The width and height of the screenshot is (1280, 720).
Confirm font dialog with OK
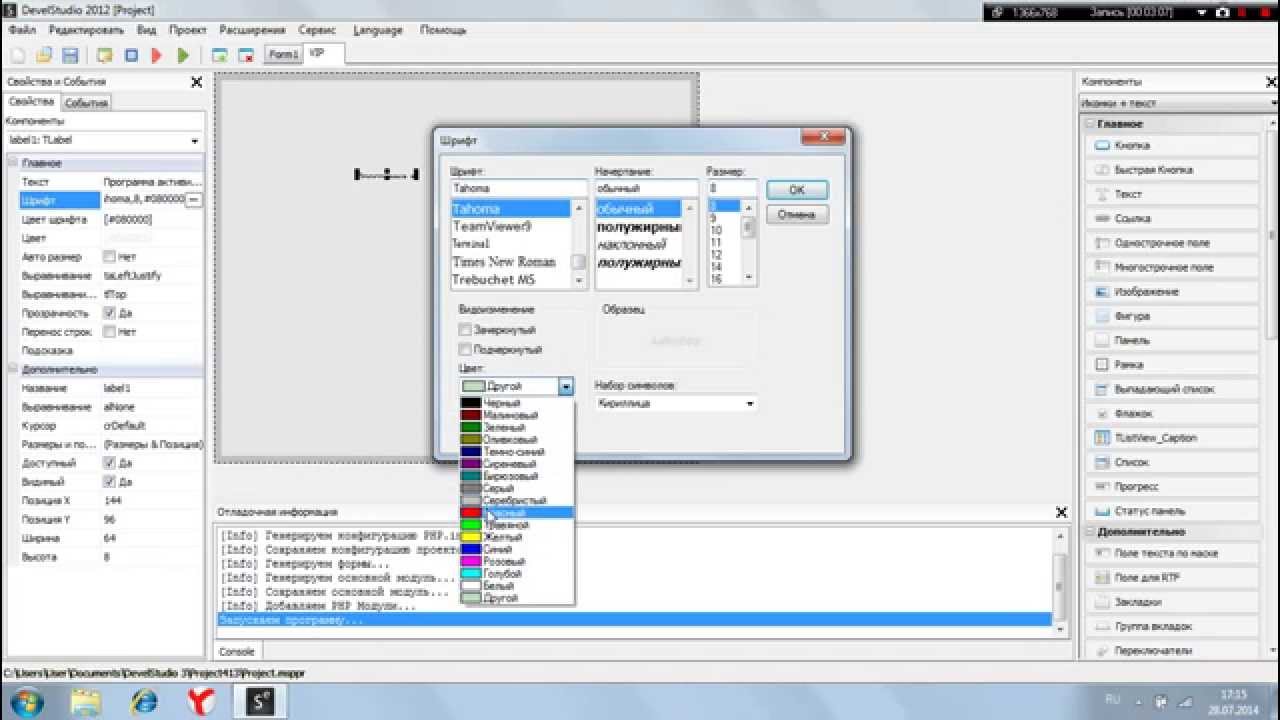797,190
